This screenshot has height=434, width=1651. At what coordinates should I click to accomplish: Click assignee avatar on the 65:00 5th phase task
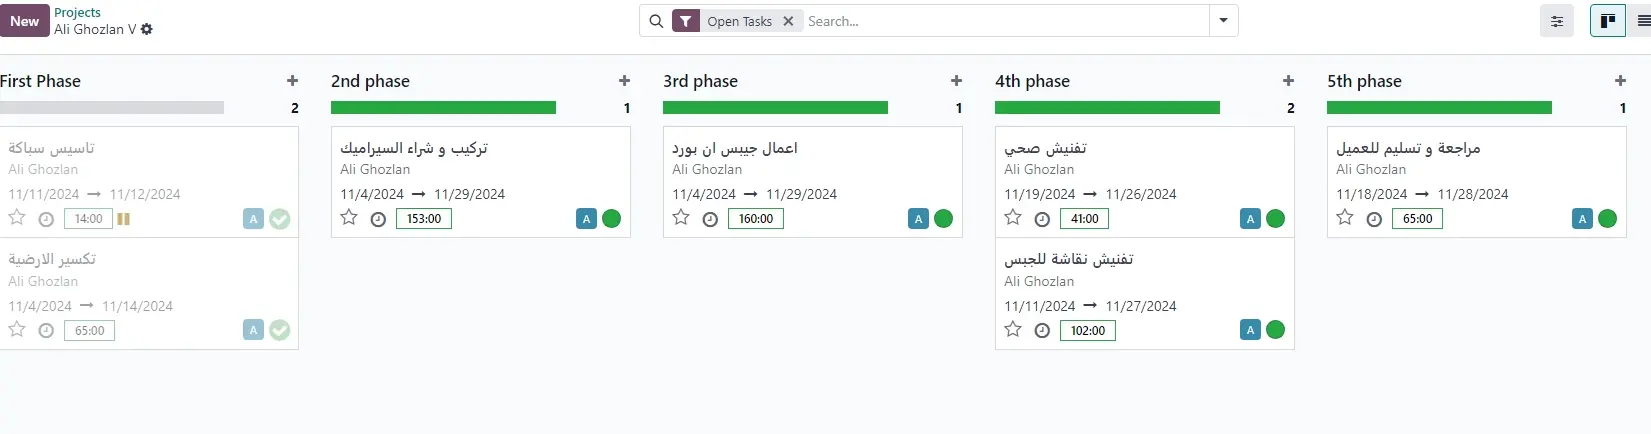tap(1582, 219)
